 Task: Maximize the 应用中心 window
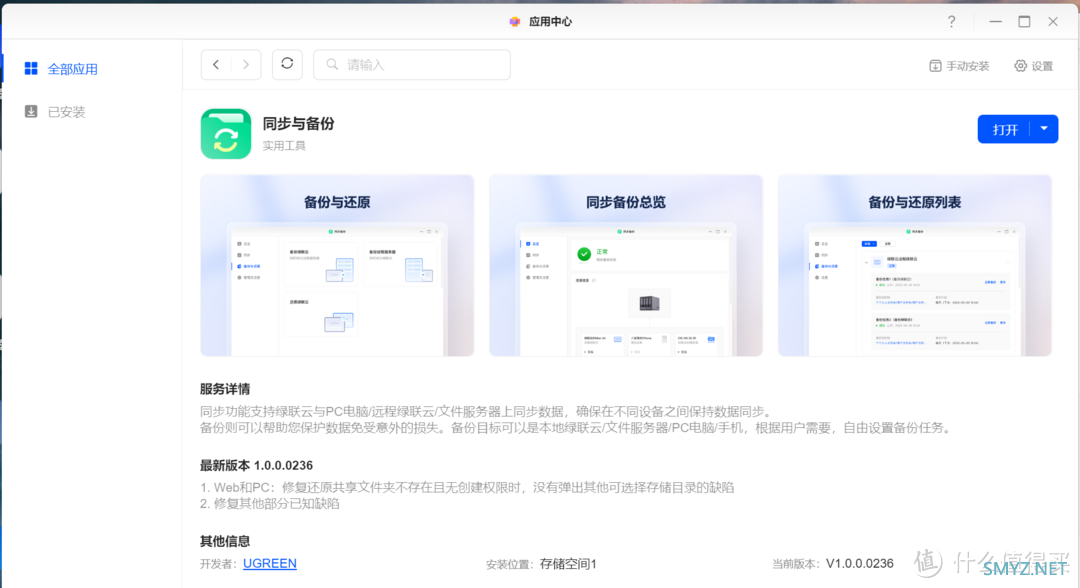1024,21
